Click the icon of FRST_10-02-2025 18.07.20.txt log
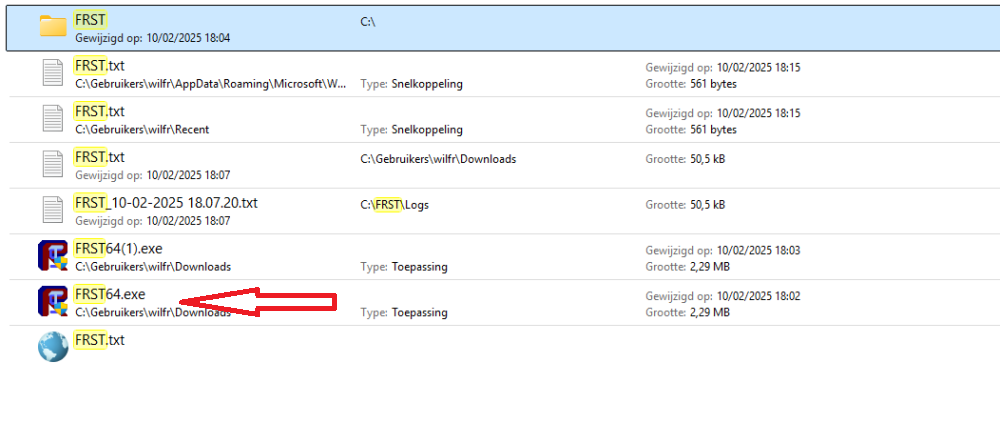 pos(53,211)
